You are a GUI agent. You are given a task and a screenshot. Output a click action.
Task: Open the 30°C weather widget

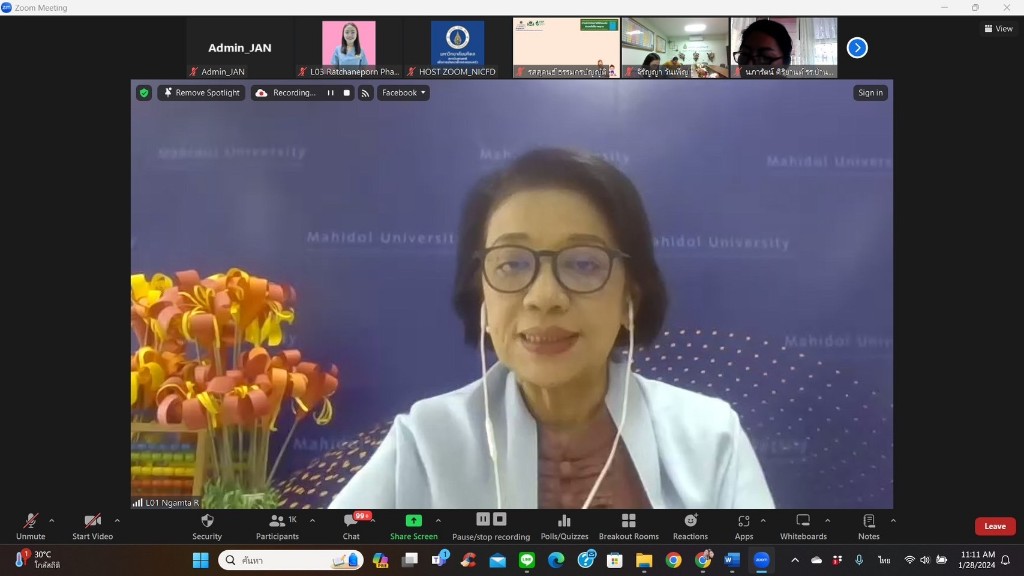pyautogui.click(x=38, y=560)
